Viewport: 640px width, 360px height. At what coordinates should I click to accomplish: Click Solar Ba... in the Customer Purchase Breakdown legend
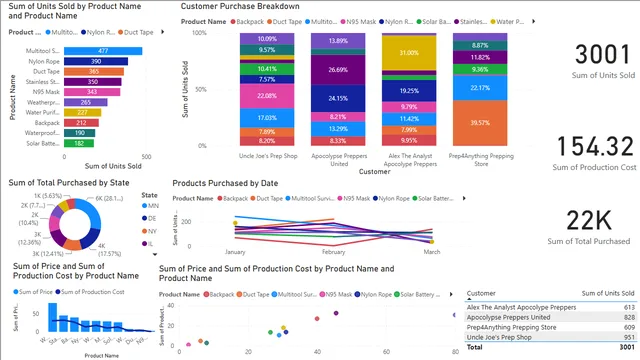(x=433, y=22)
